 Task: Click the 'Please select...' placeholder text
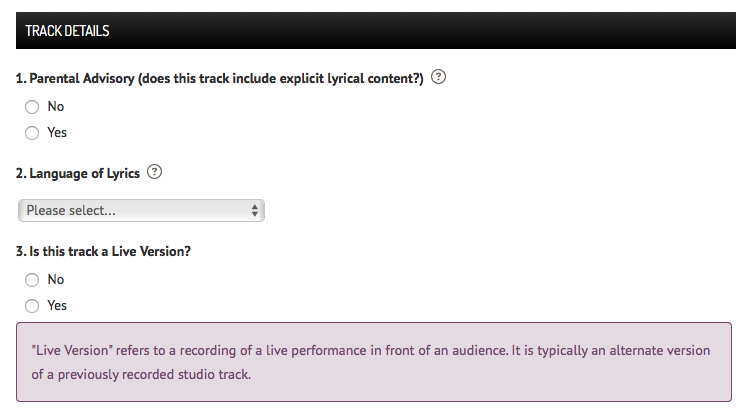tap(71, 210)
